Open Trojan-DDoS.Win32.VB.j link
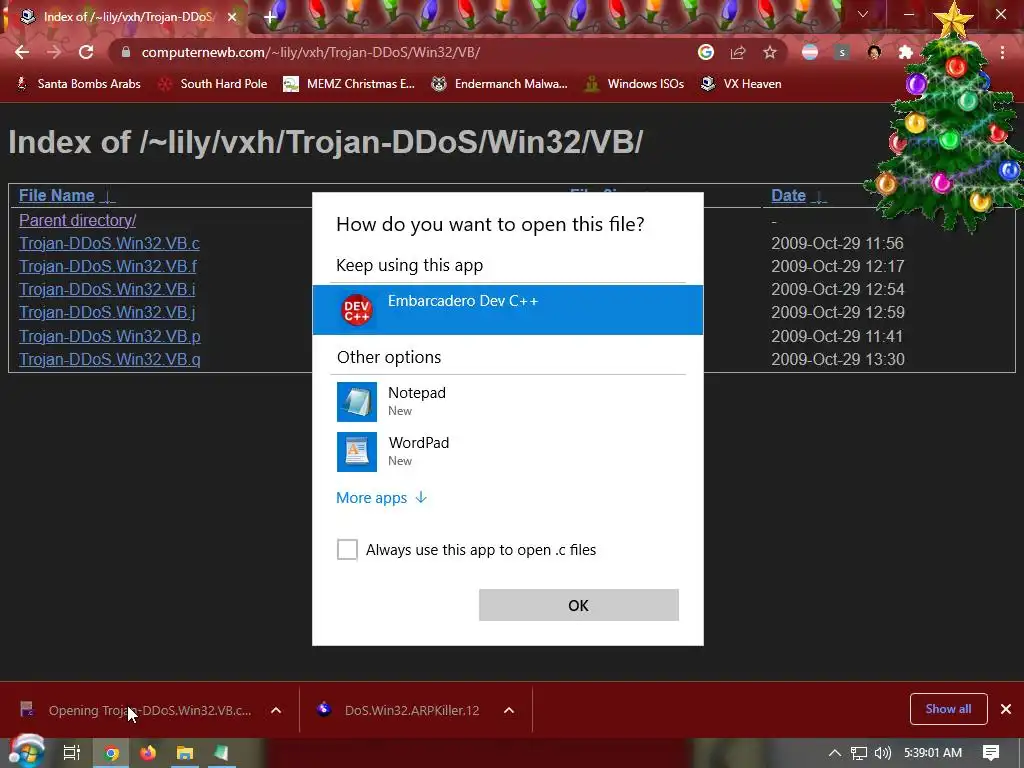This screenshot has height=768, width=1024. [x=107, y=312]
